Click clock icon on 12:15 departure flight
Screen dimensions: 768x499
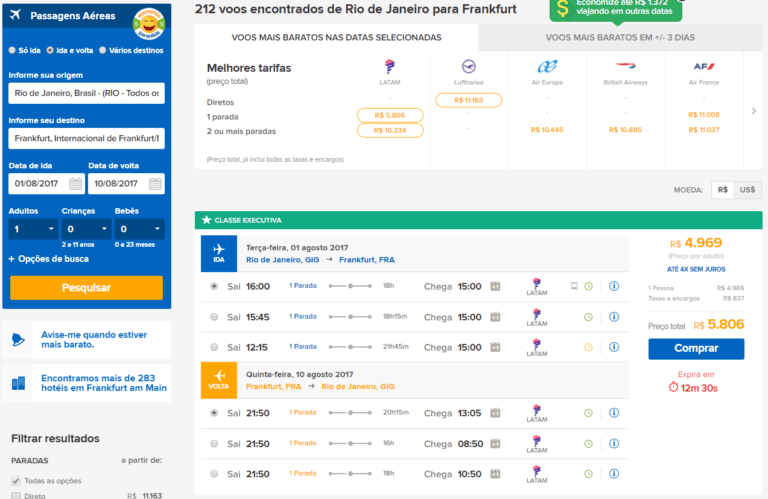[588, 348]
